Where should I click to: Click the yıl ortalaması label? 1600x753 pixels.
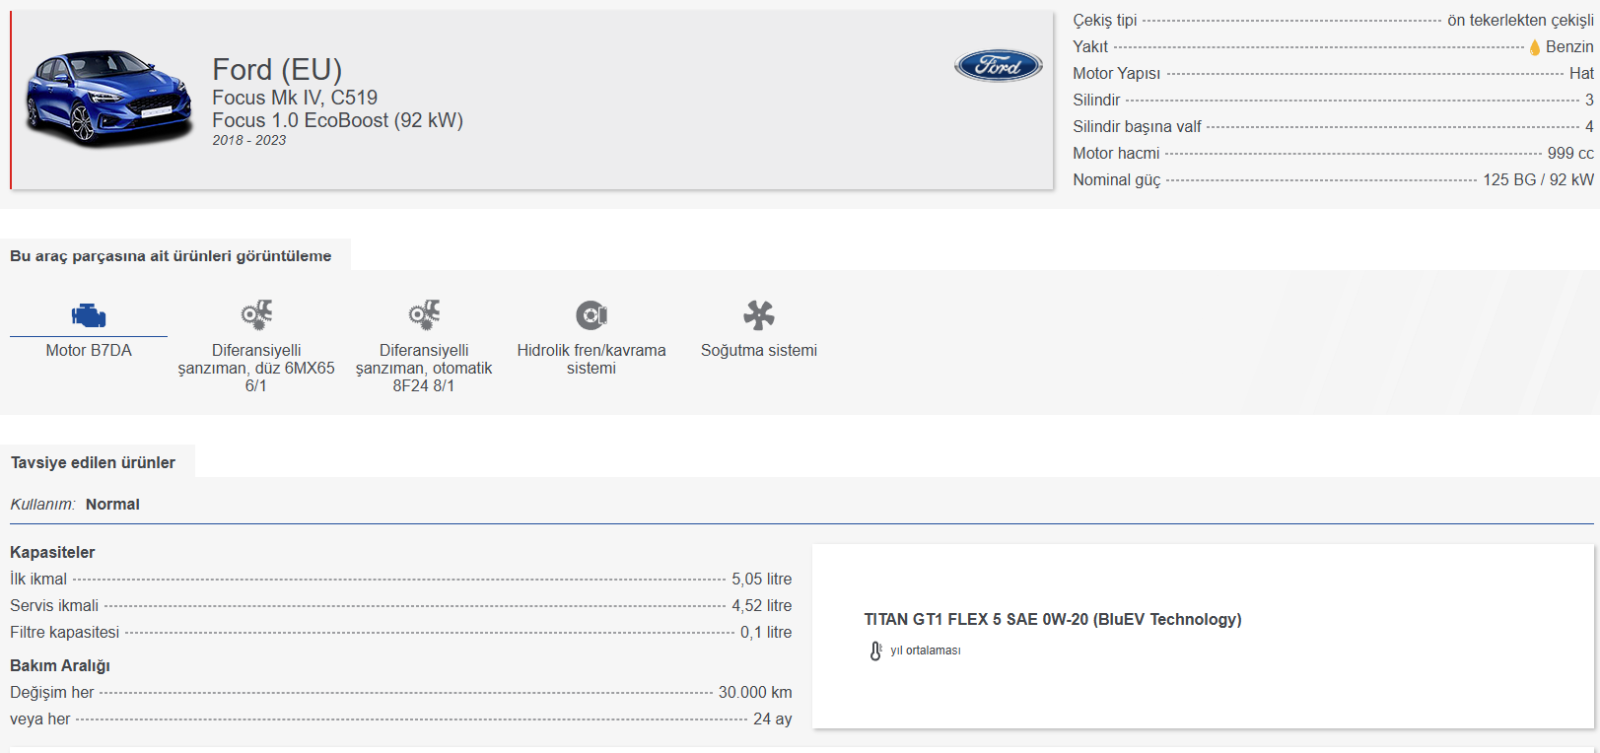click(925, 651)
